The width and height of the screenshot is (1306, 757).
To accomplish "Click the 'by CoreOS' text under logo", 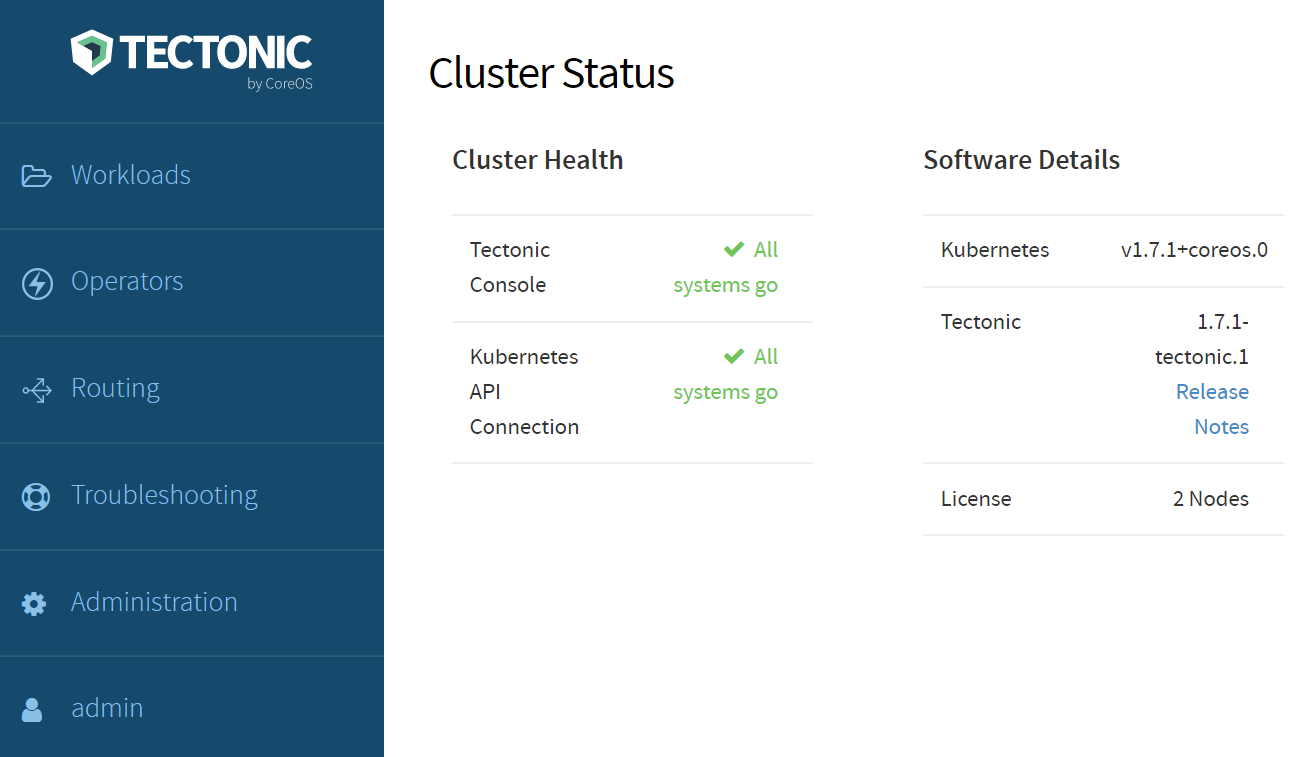I will (280, 84).
